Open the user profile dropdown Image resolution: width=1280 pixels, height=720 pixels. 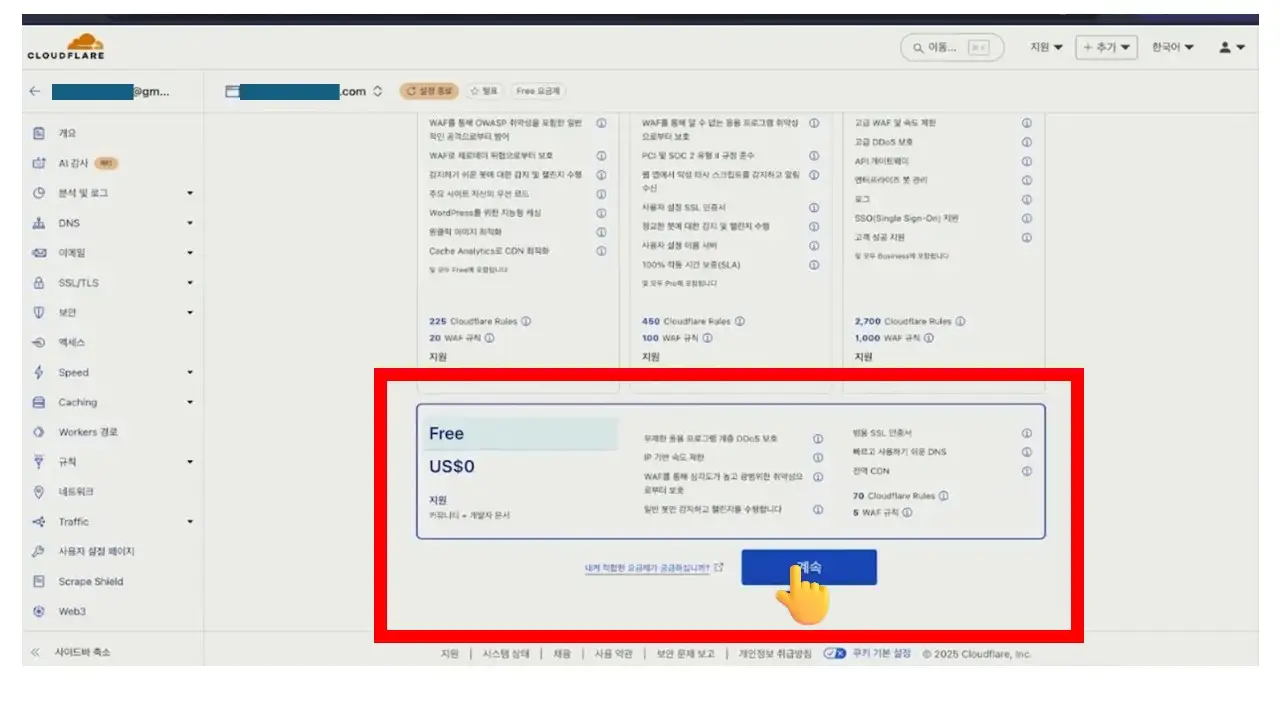tap(1231, 47)
